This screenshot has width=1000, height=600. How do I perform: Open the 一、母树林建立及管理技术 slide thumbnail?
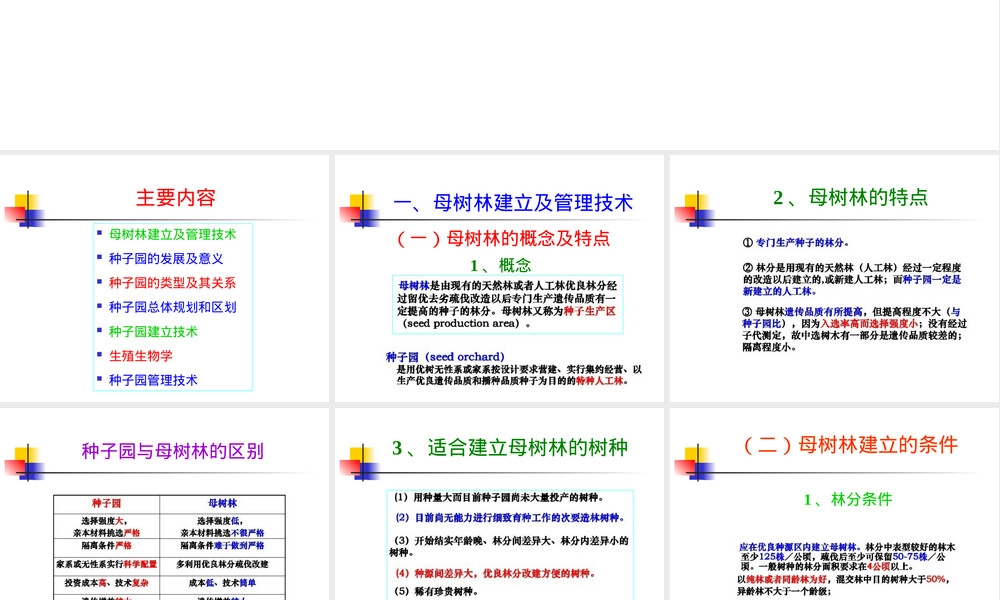(499, 278)
